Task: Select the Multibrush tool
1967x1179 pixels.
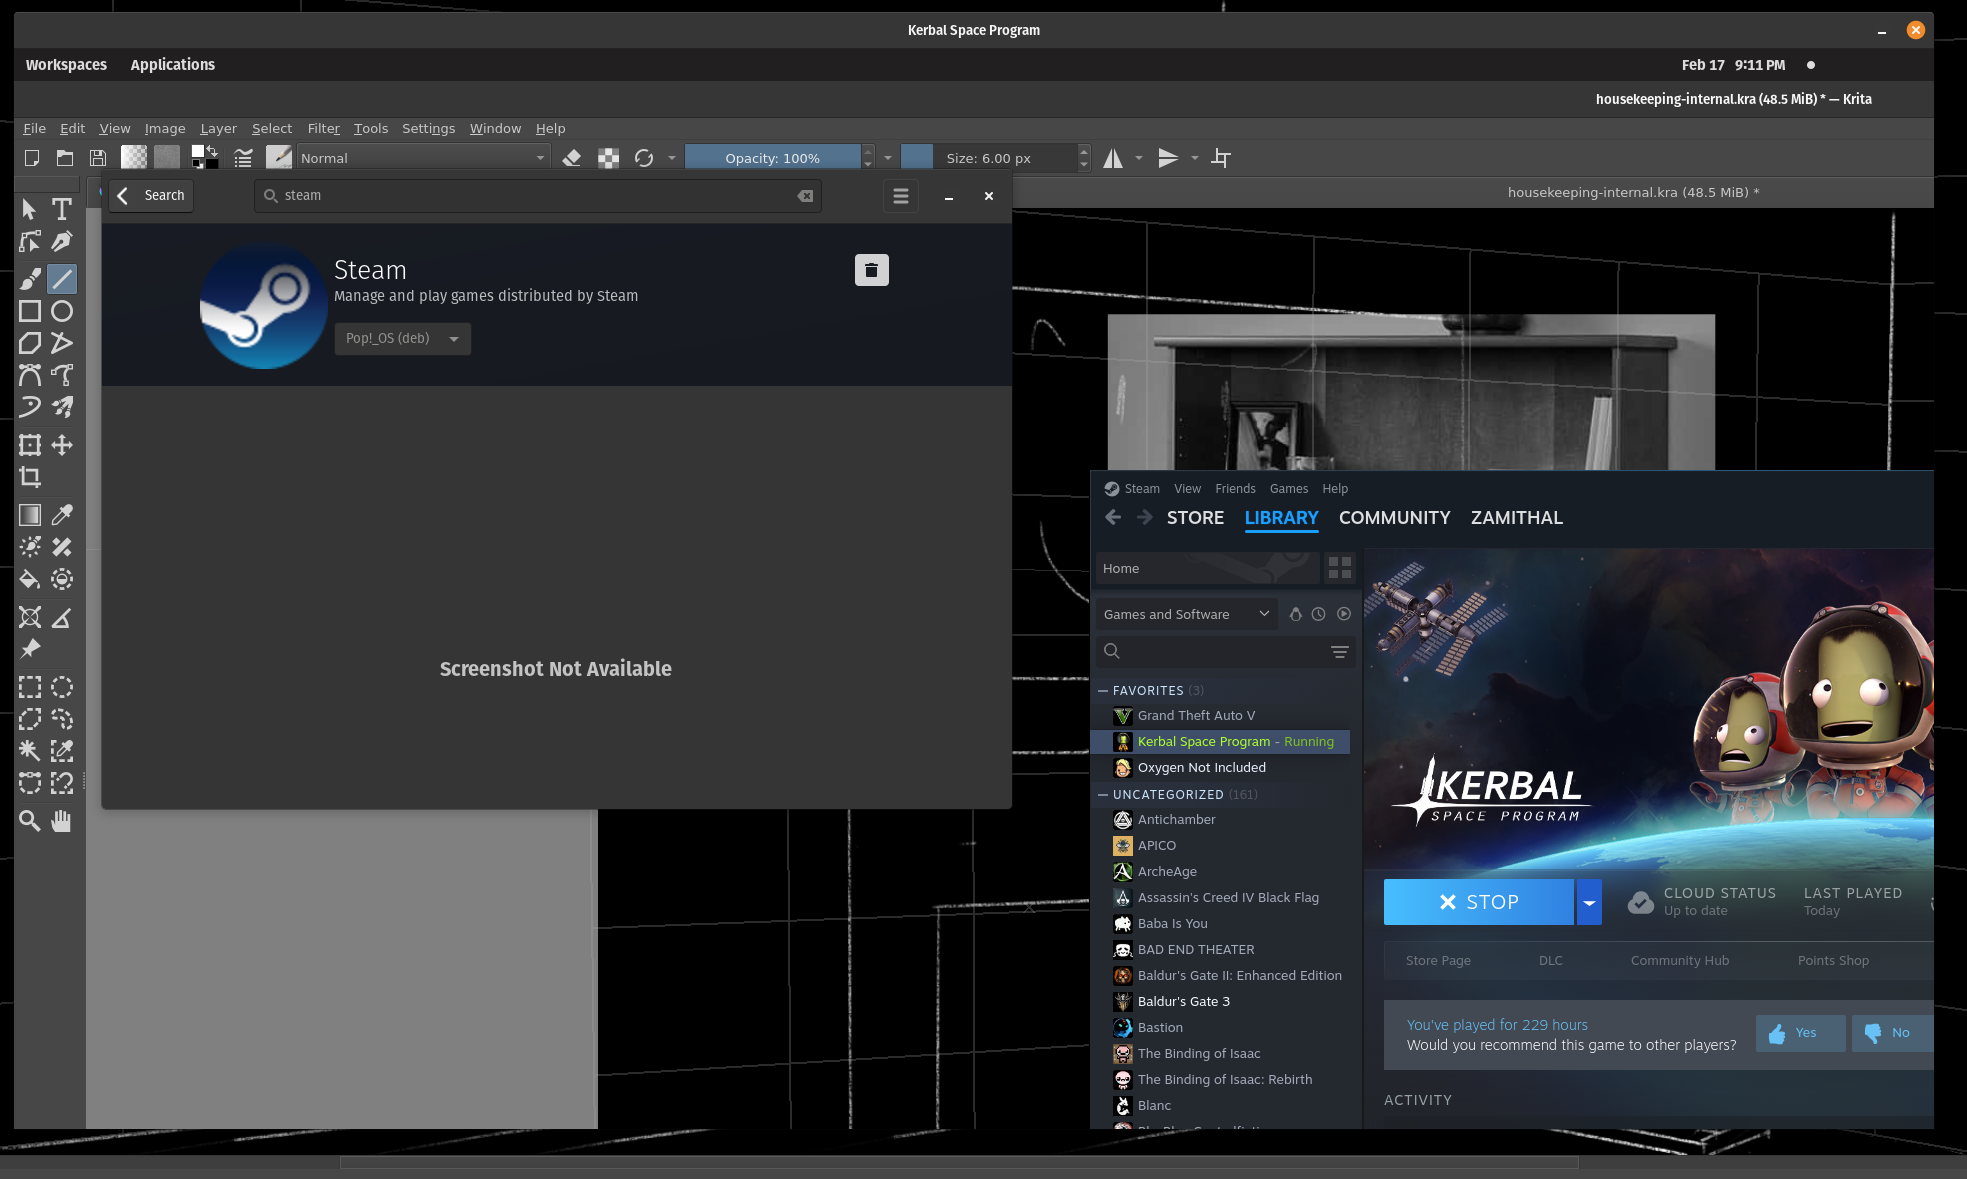Action: pyautogui.click(x=62, y=407)
